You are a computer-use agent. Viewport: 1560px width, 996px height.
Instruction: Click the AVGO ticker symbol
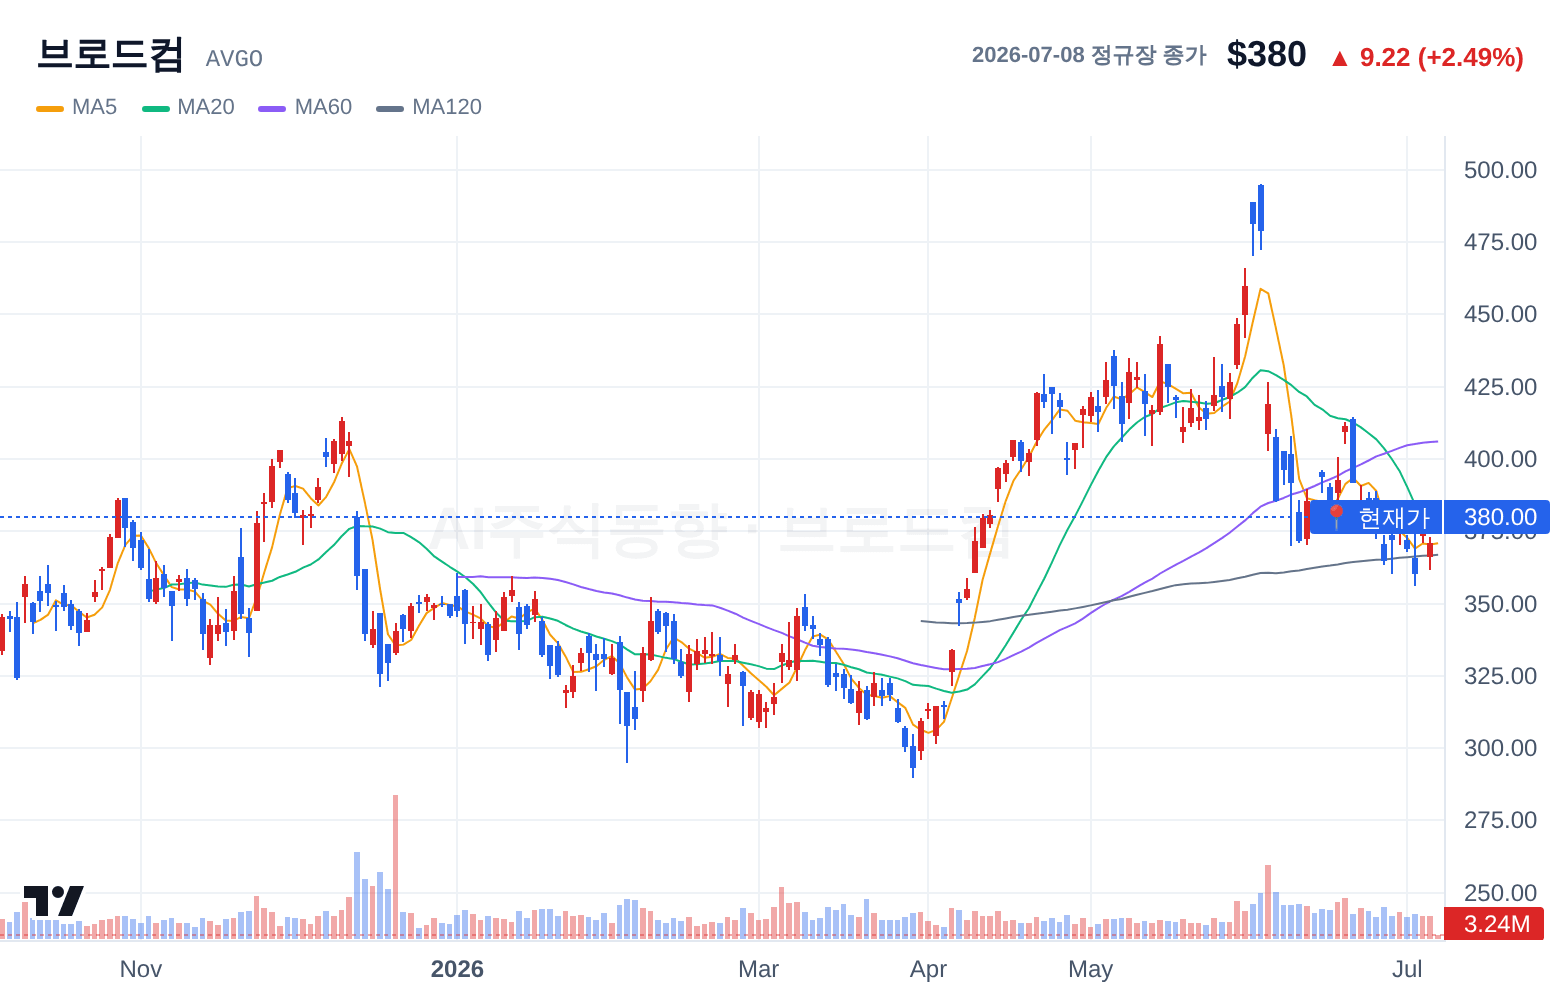pos(234,59)
